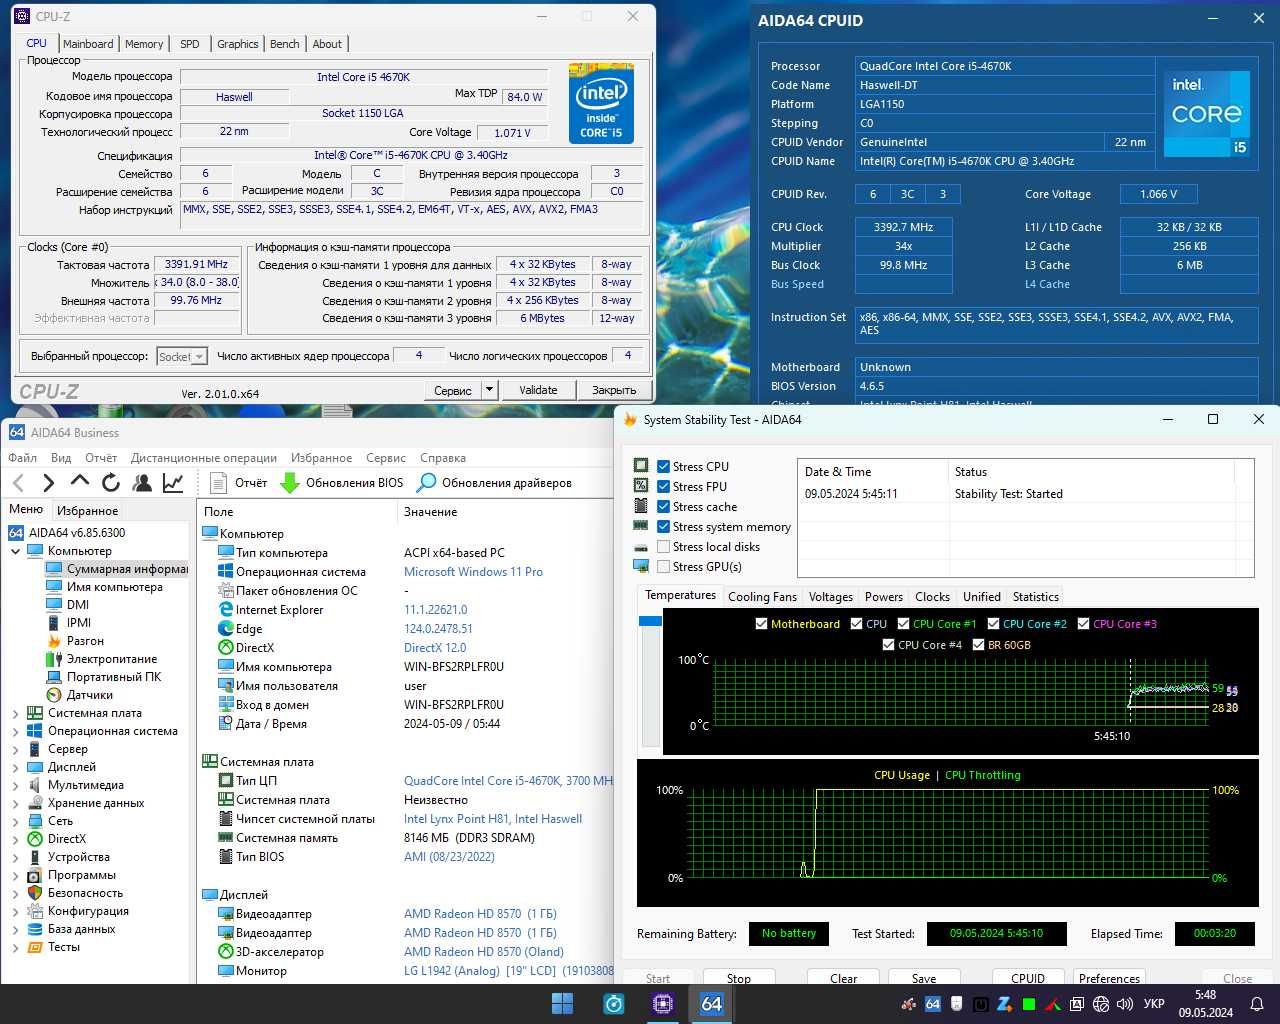Screen dimensions: 1280x1024
Task: Uncheck Stress CPU checkbox
Action: [x=663, y=467]
